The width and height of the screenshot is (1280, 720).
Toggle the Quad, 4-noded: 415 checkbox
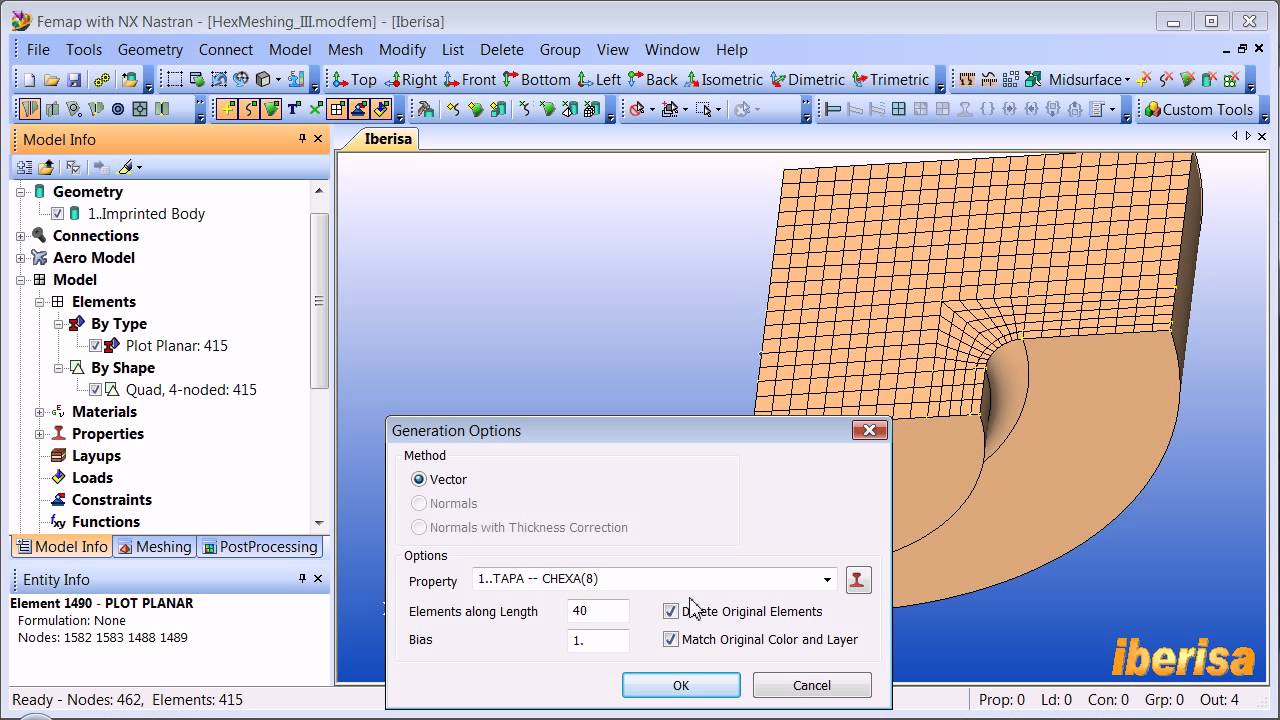point(95,390)
